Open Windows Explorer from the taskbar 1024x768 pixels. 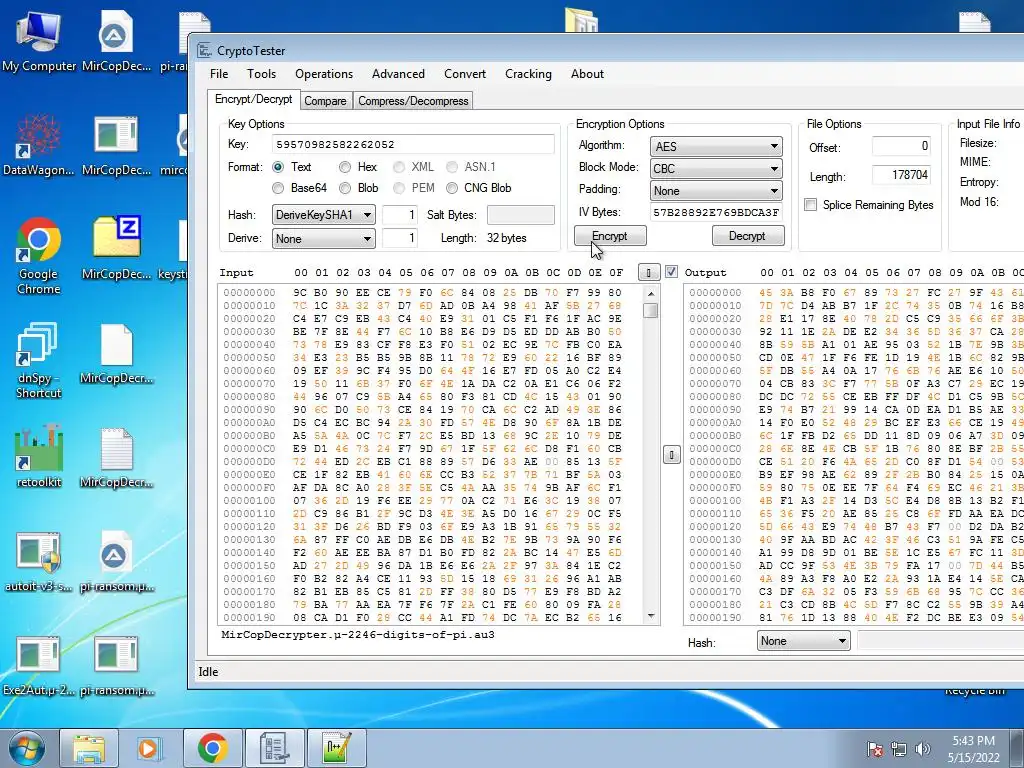[89, 748]
